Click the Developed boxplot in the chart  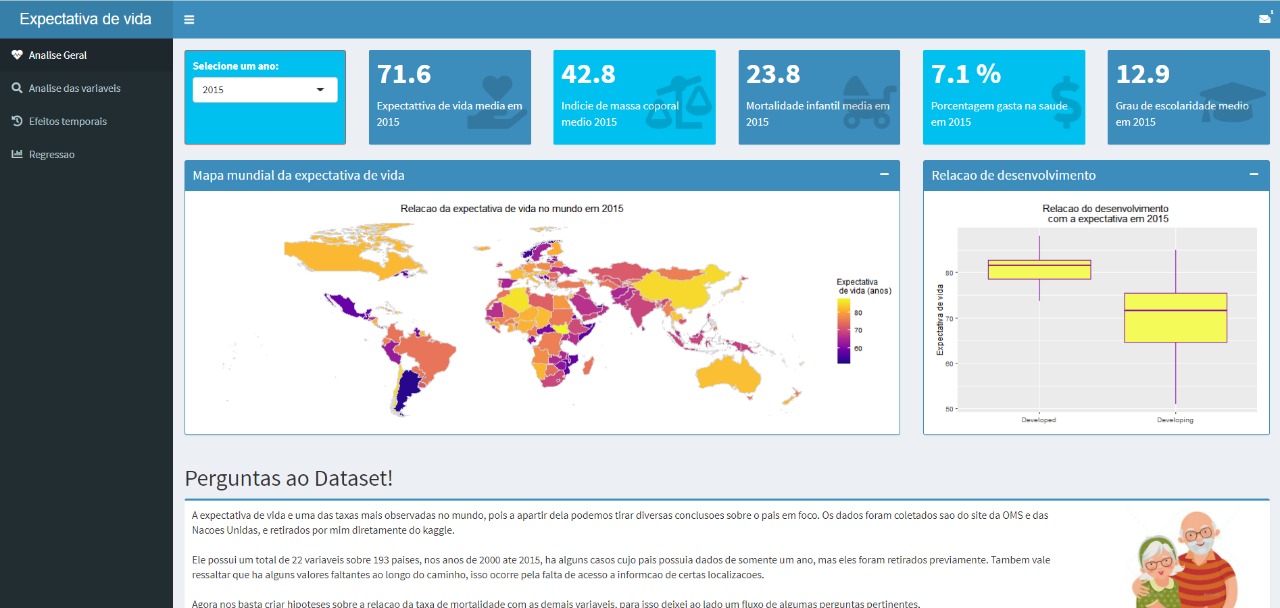(1039, 269)
